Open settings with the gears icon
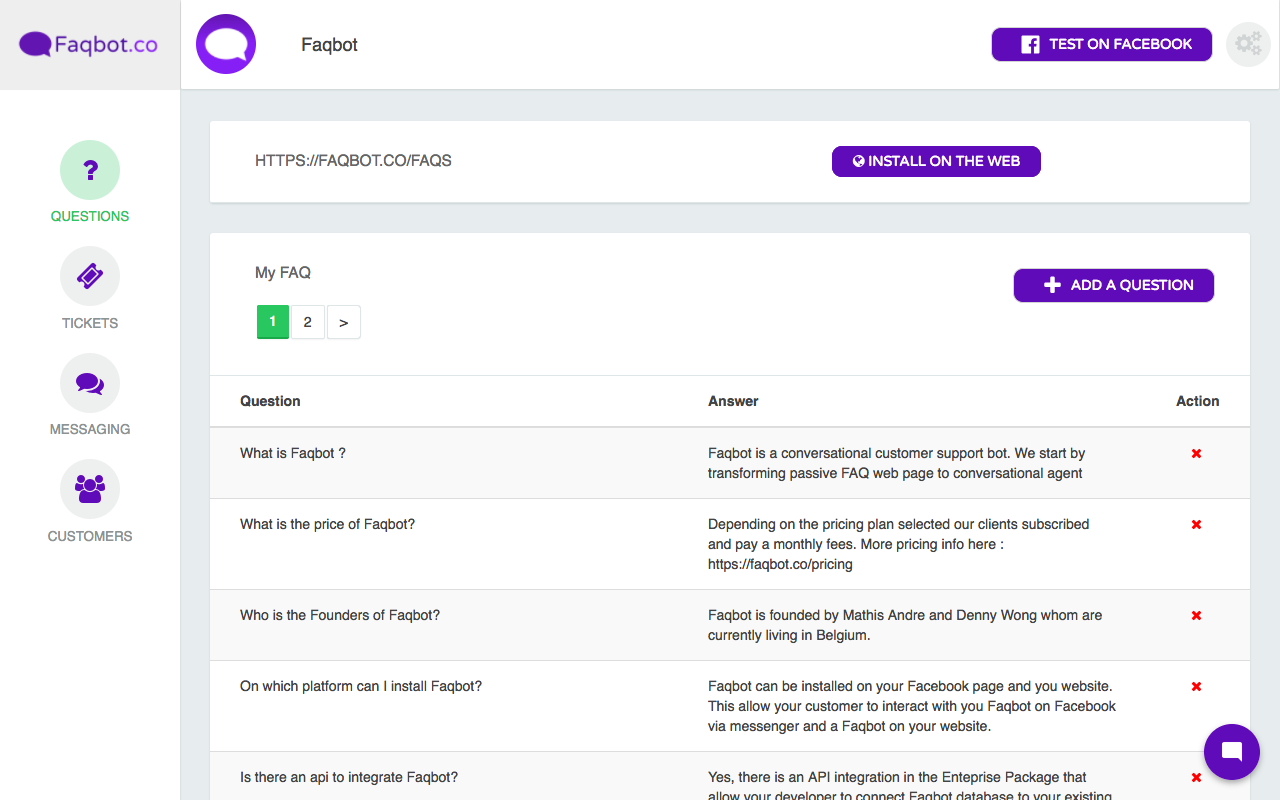The height and width of the screenshot is (800, 1280). pos(1248,44)
